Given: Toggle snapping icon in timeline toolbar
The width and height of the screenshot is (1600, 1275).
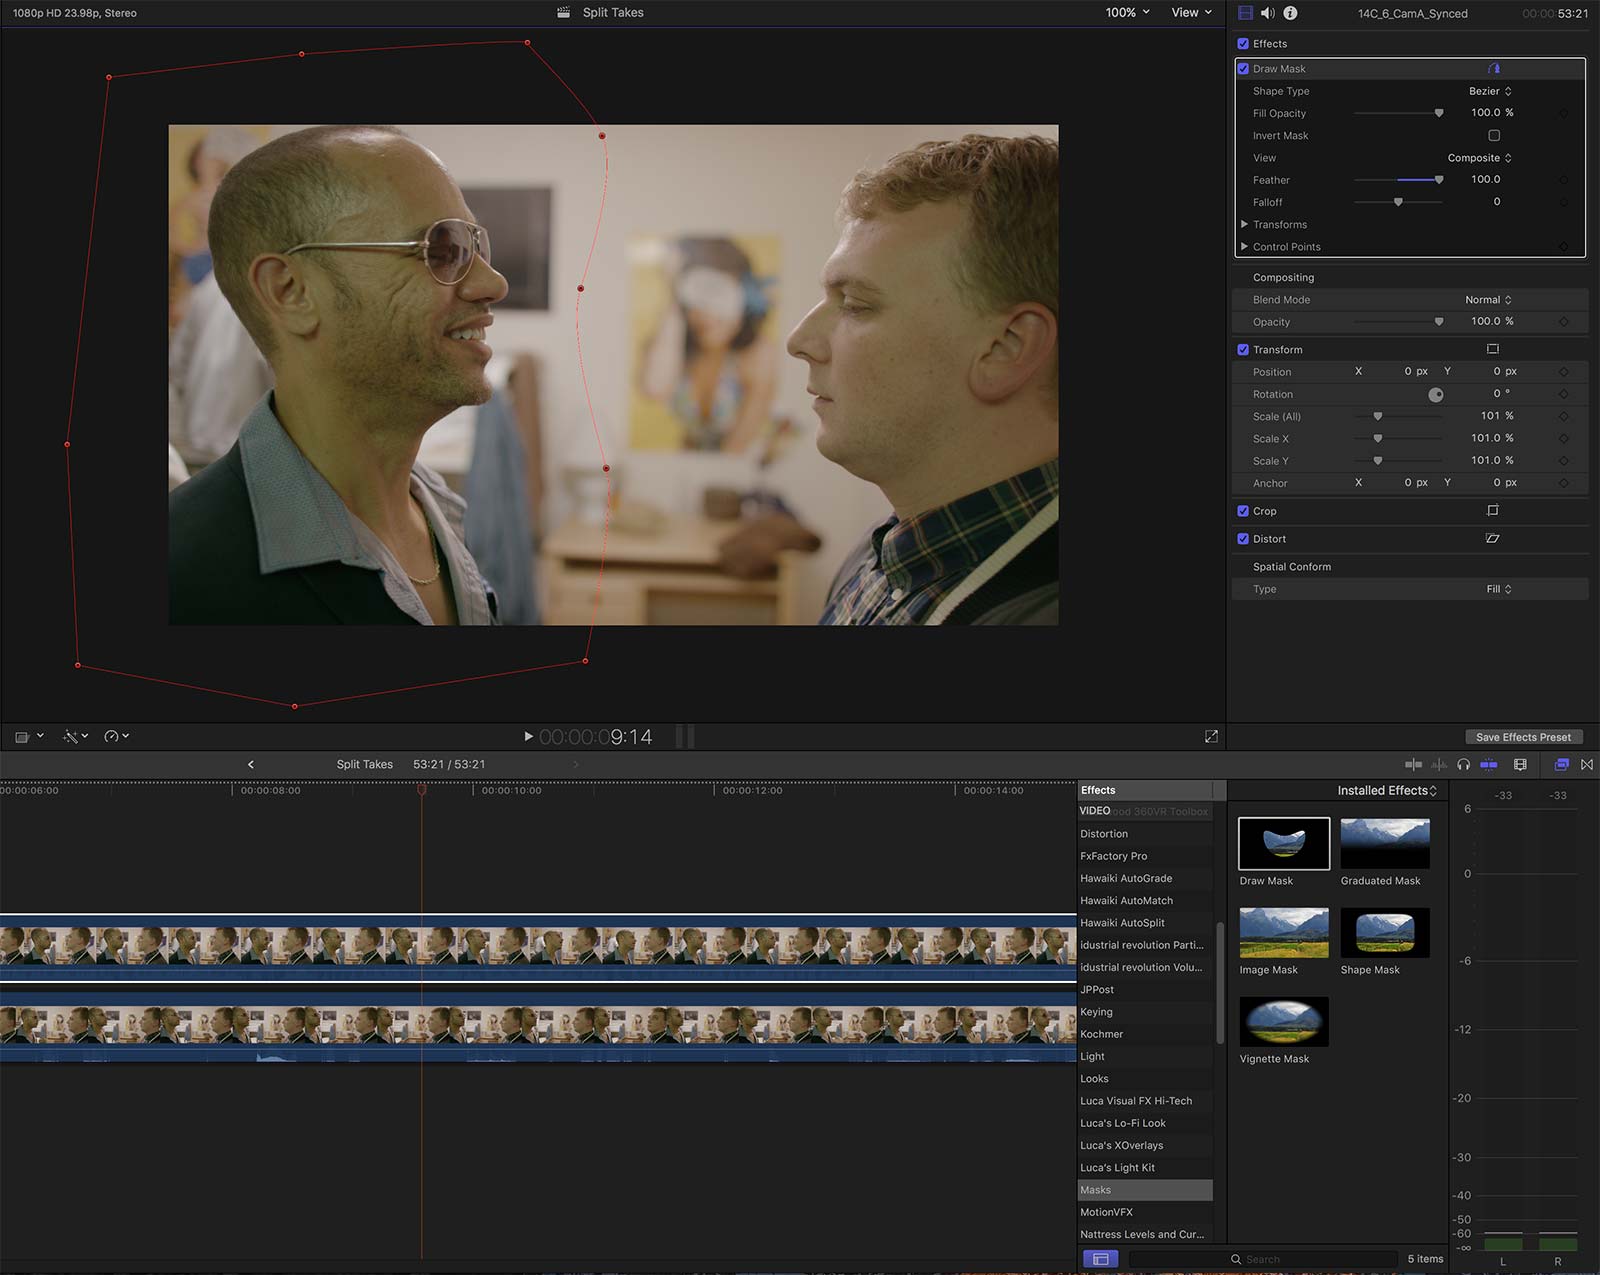Looking at the screenshot, I should [1489, 764].
